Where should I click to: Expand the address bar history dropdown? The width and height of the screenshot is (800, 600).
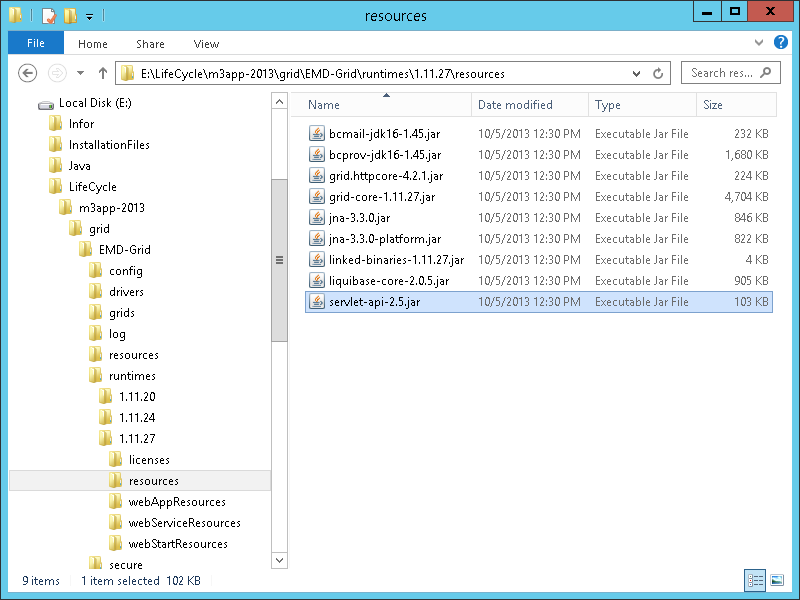(x=637, y=73)
